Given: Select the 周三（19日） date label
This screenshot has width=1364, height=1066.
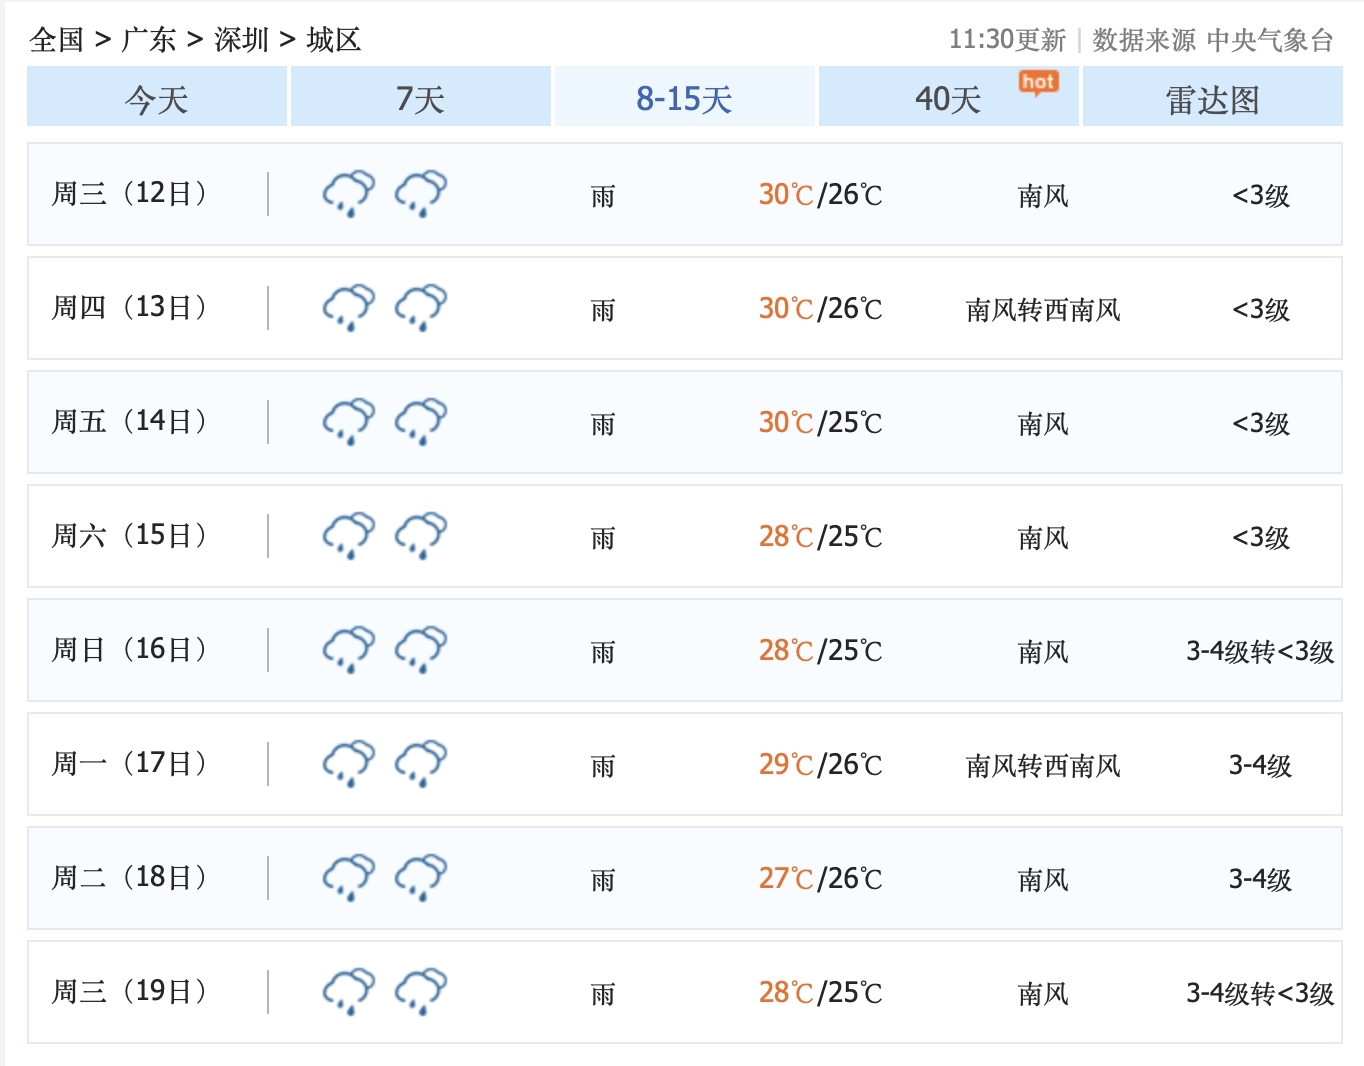Looking at the screenshot, I should click(130, 991).
